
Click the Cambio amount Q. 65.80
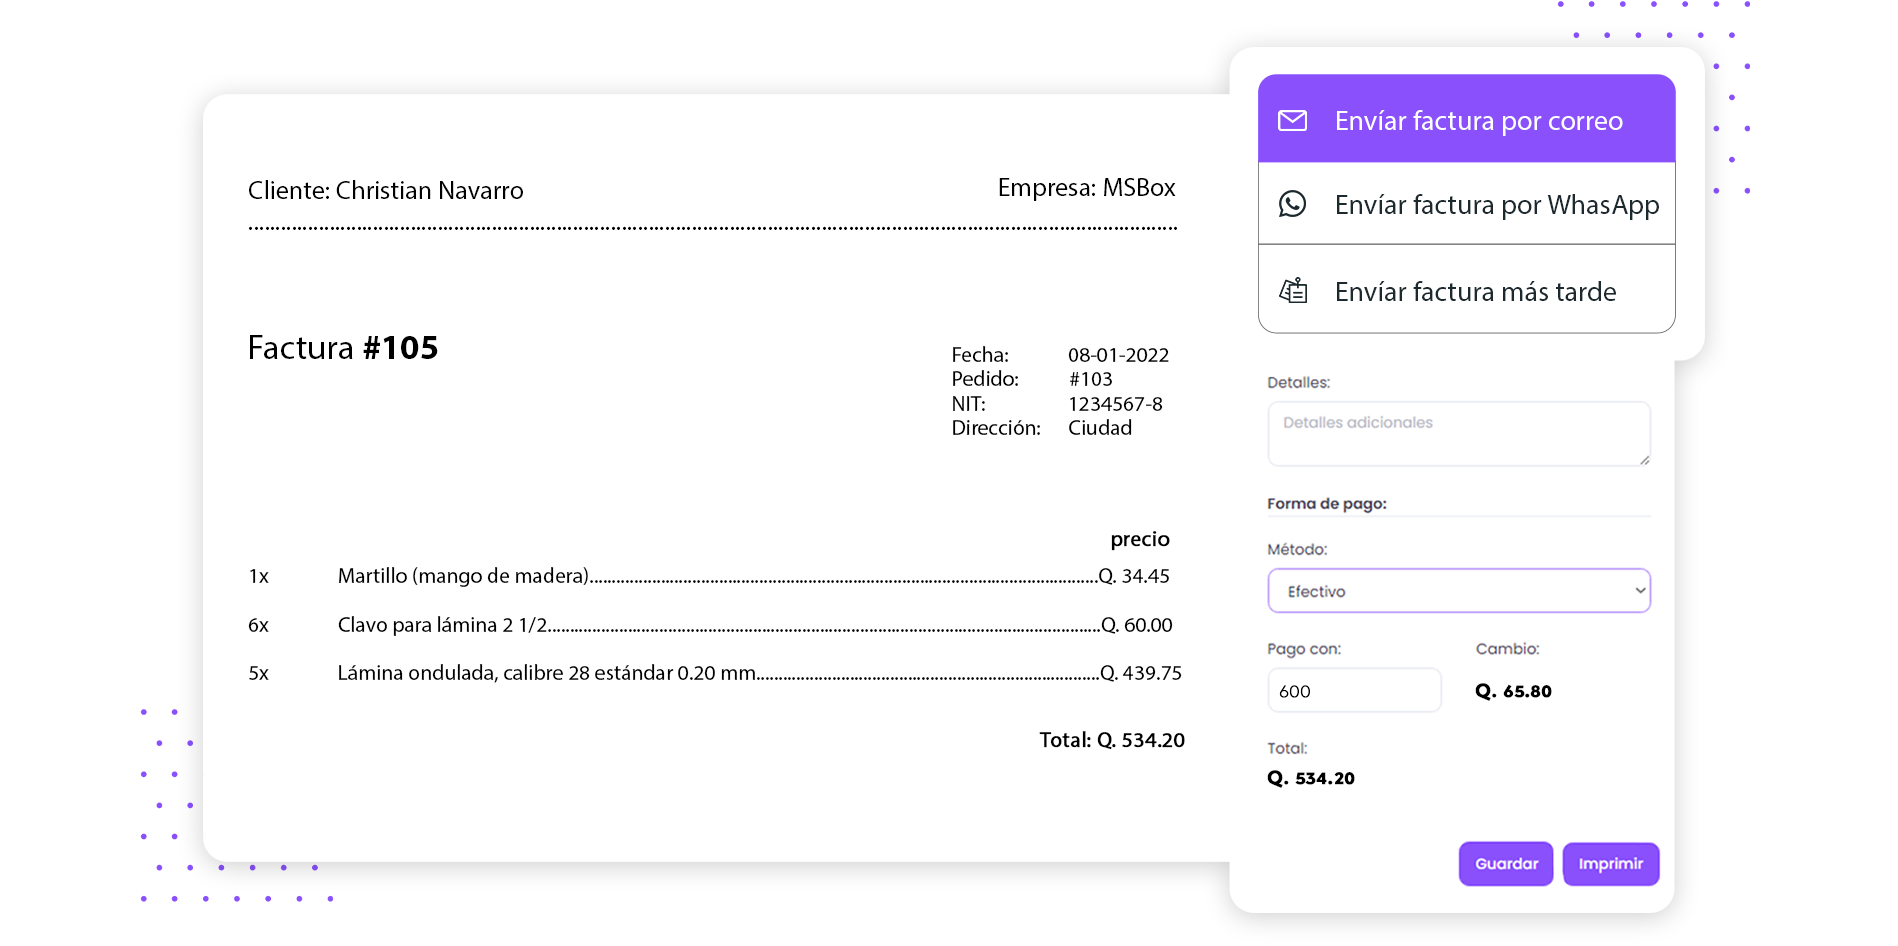click(1513, 691)
